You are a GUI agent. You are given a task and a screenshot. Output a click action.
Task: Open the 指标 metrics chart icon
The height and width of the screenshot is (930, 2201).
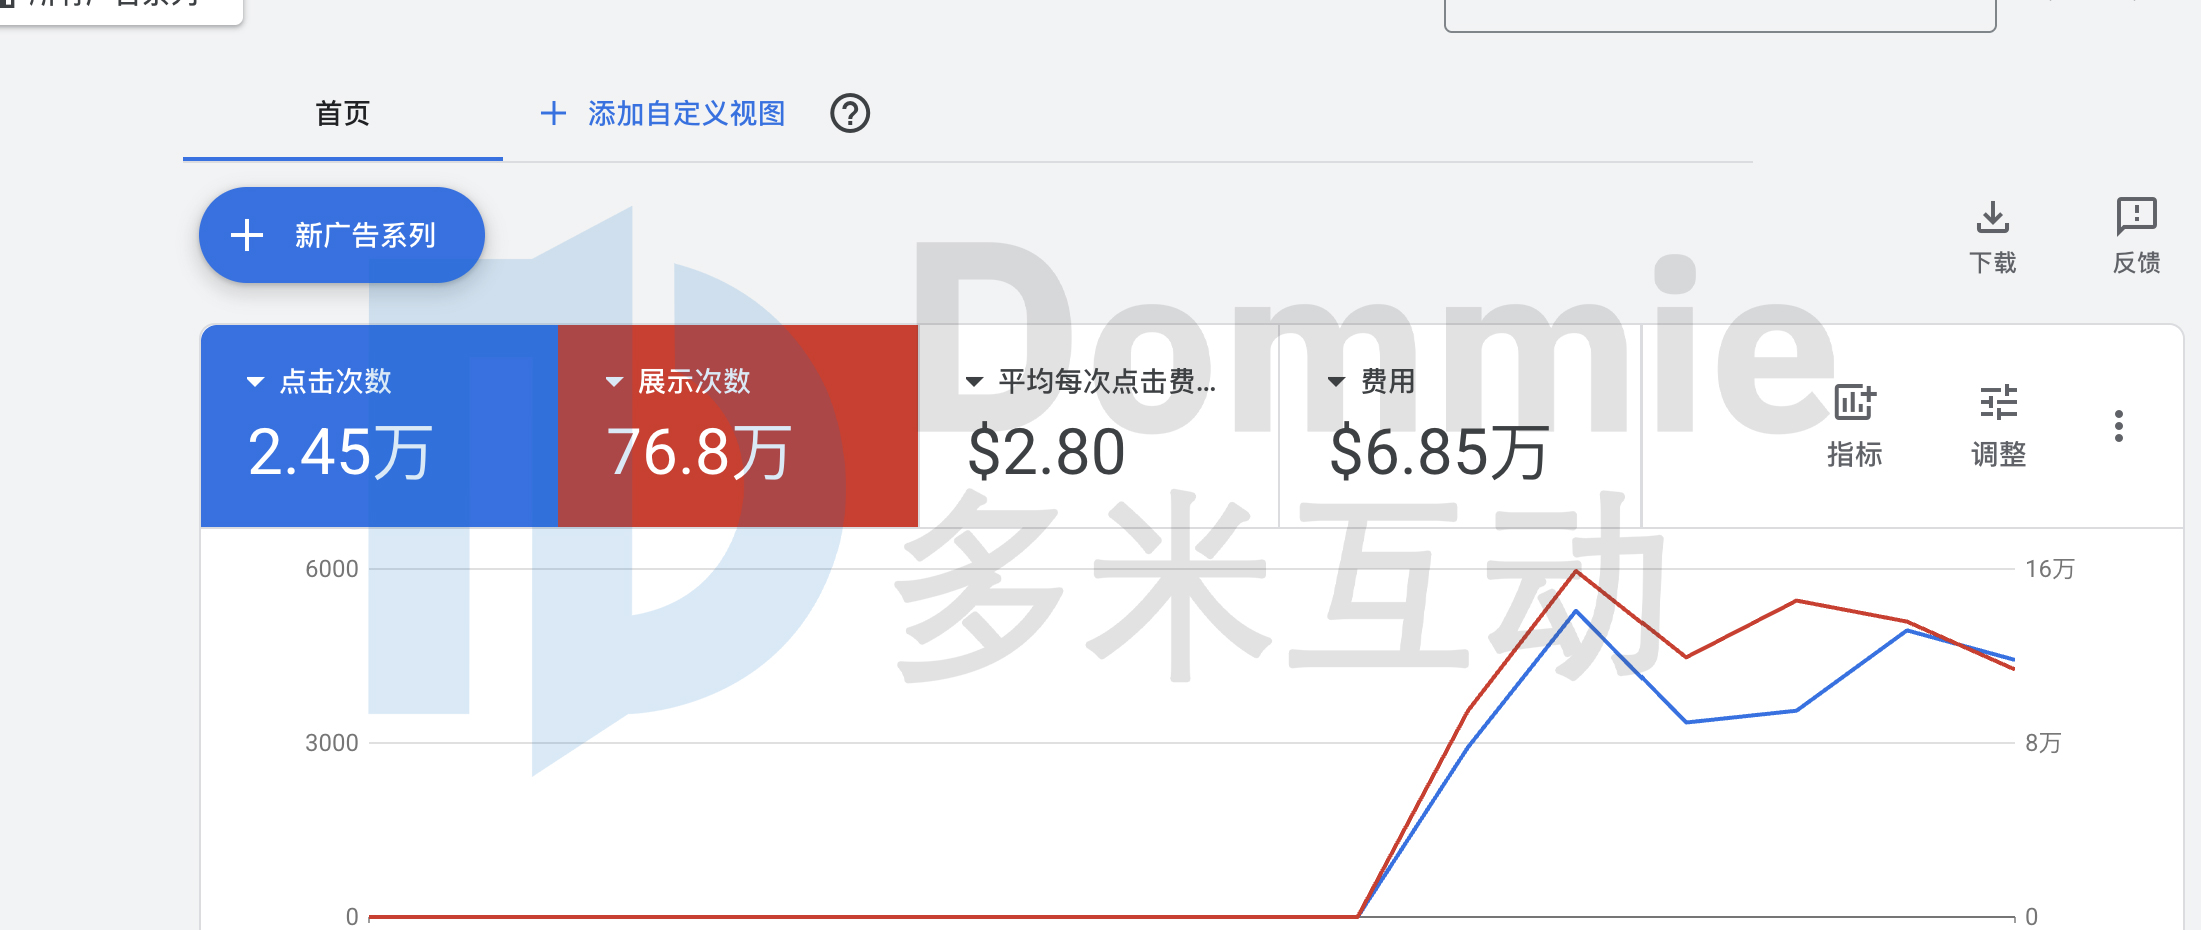[x=1855, y=403]
